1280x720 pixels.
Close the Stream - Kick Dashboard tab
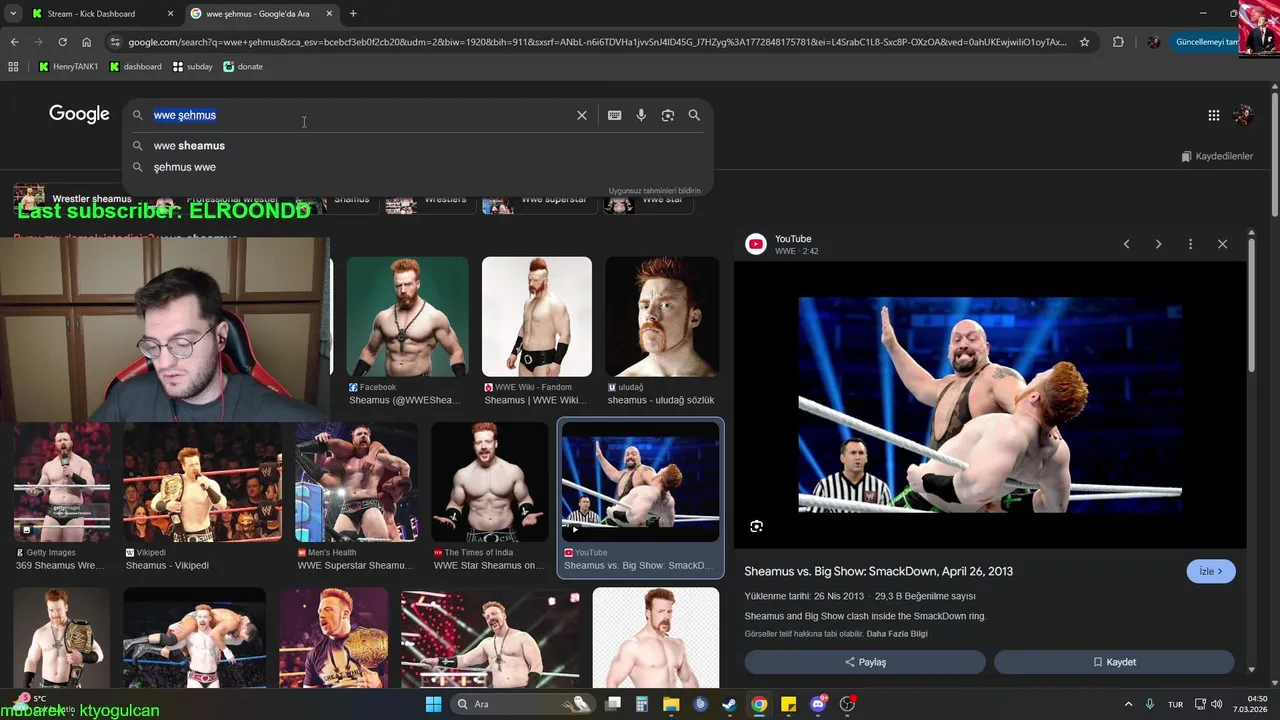click(170, 14)
